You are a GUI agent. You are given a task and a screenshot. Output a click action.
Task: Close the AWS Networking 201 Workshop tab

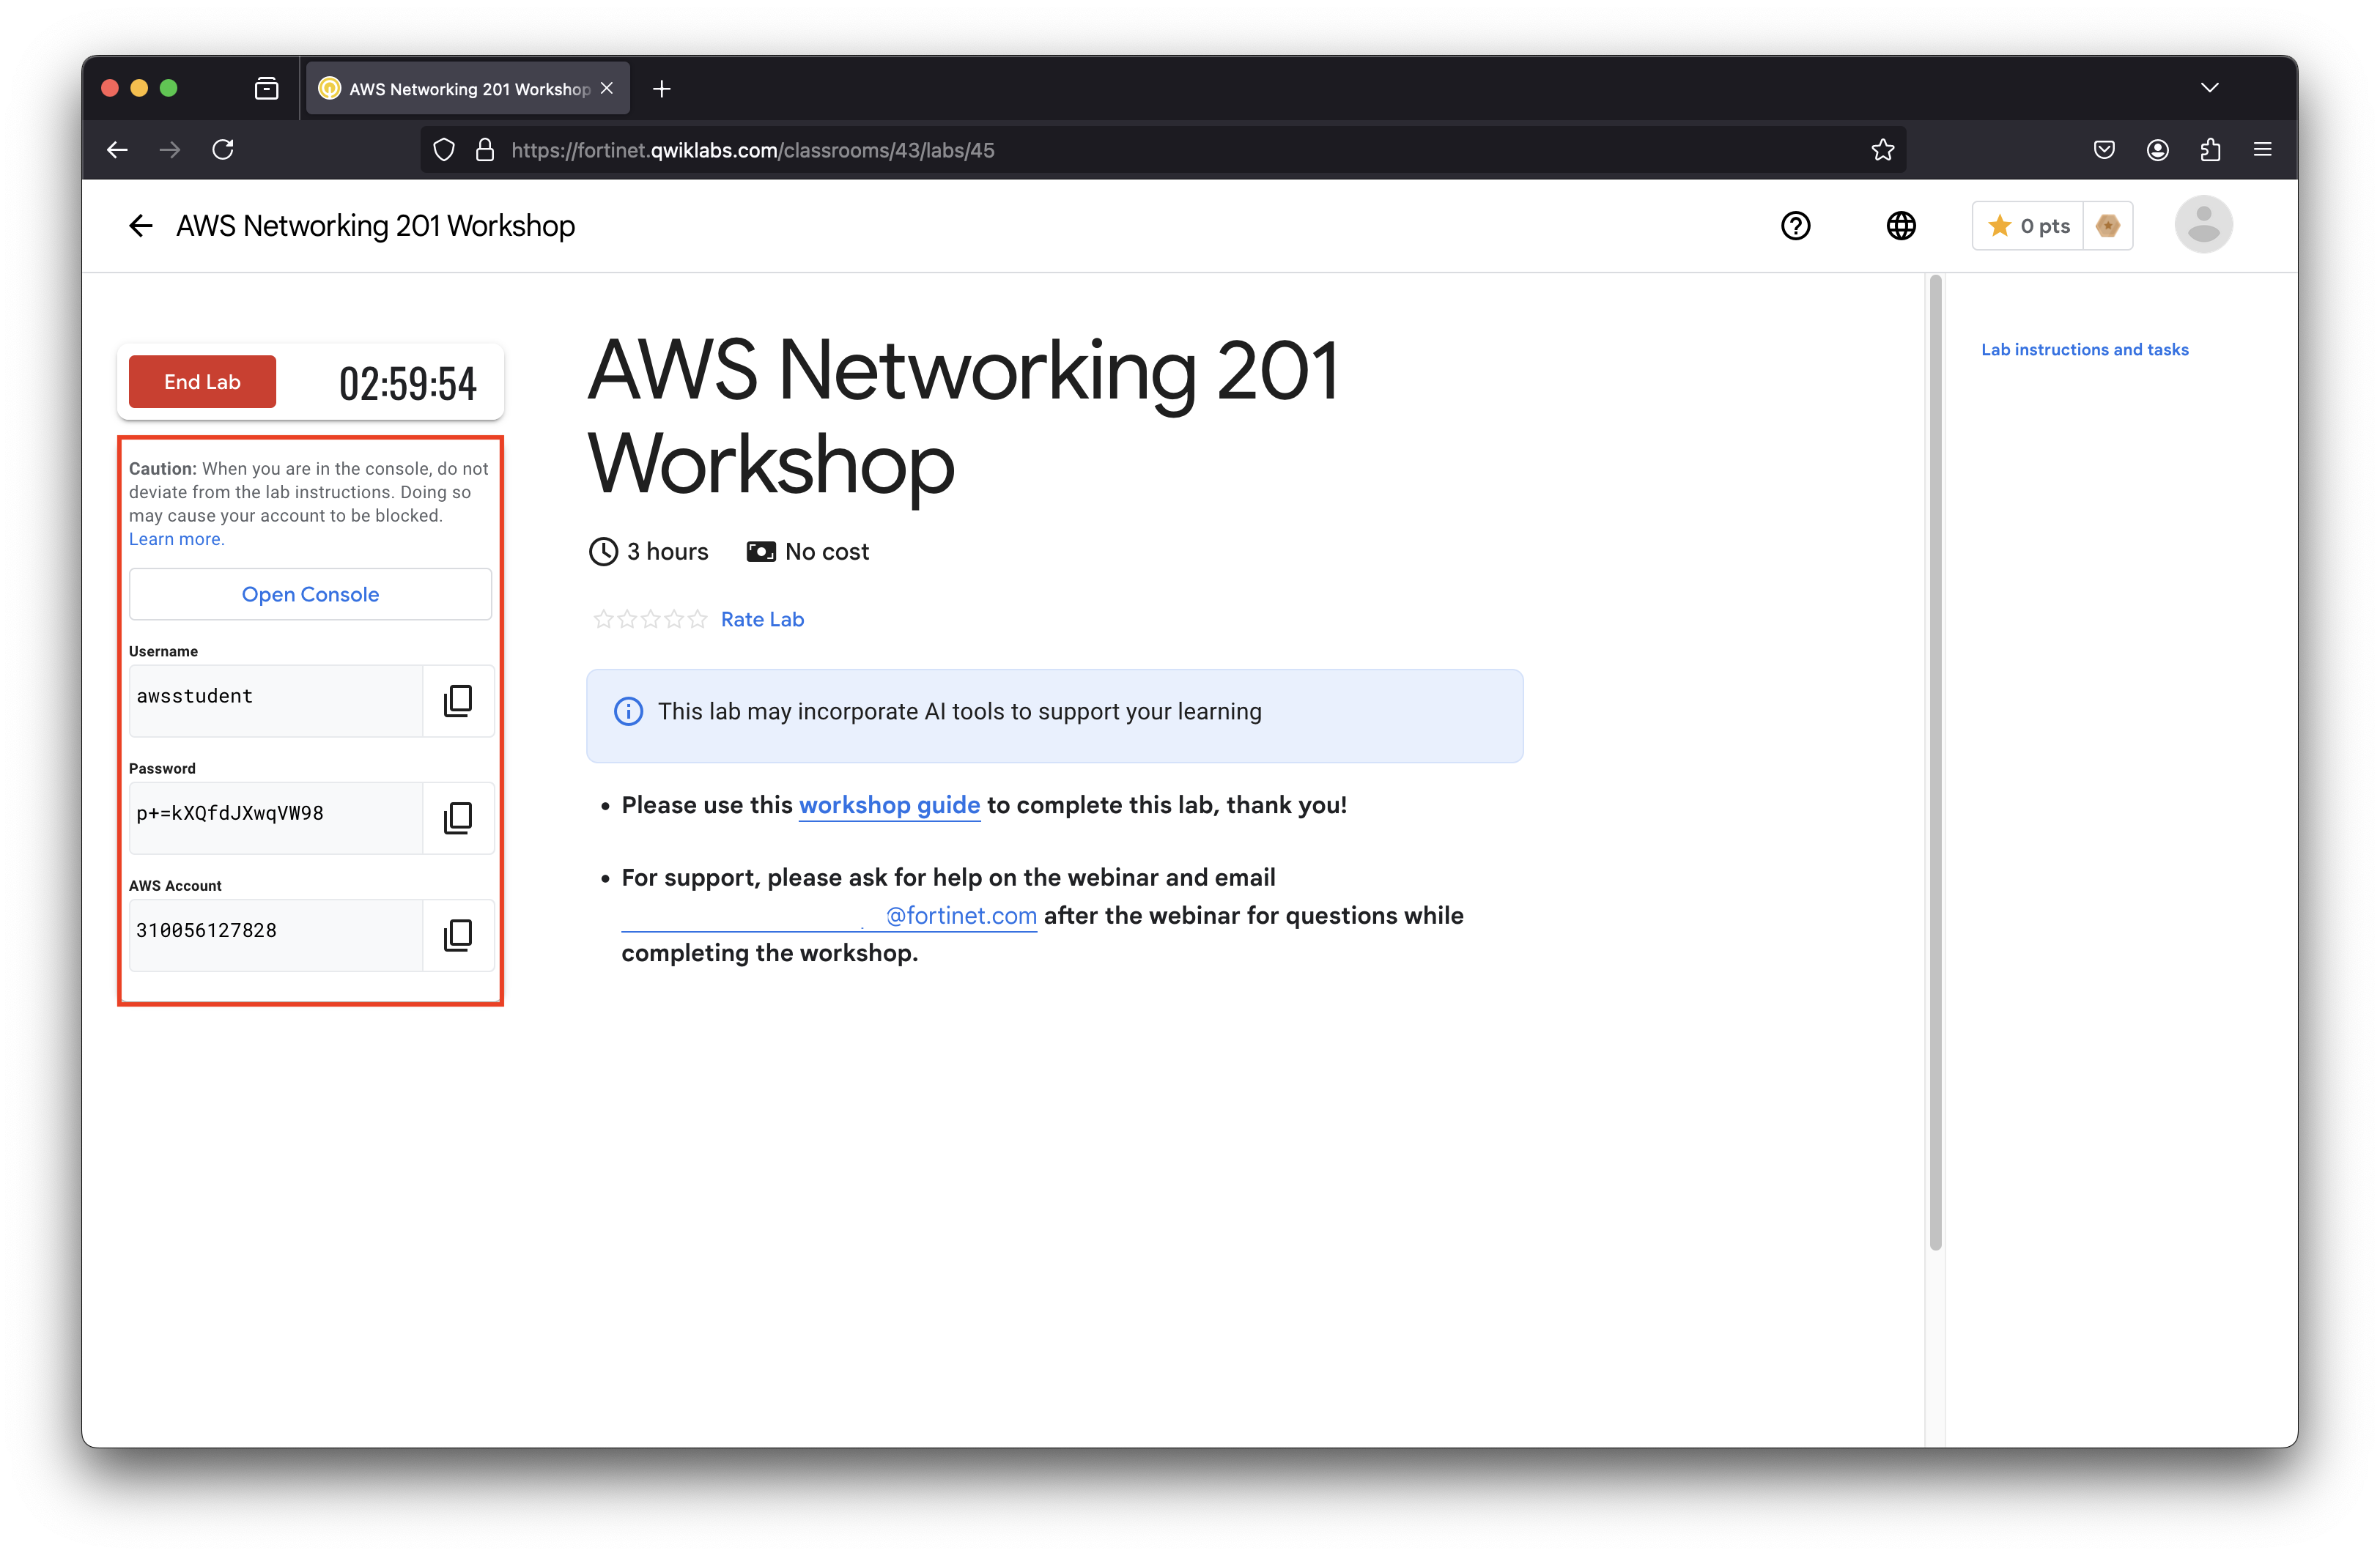click(607, 88)
